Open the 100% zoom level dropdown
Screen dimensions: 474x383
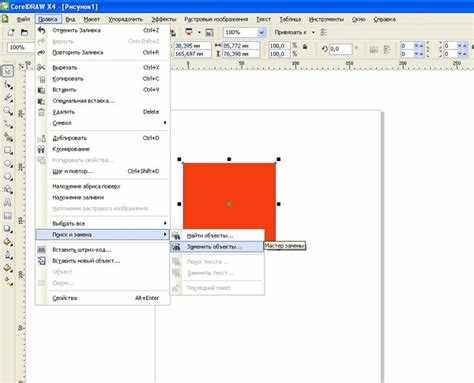[261, 32]
